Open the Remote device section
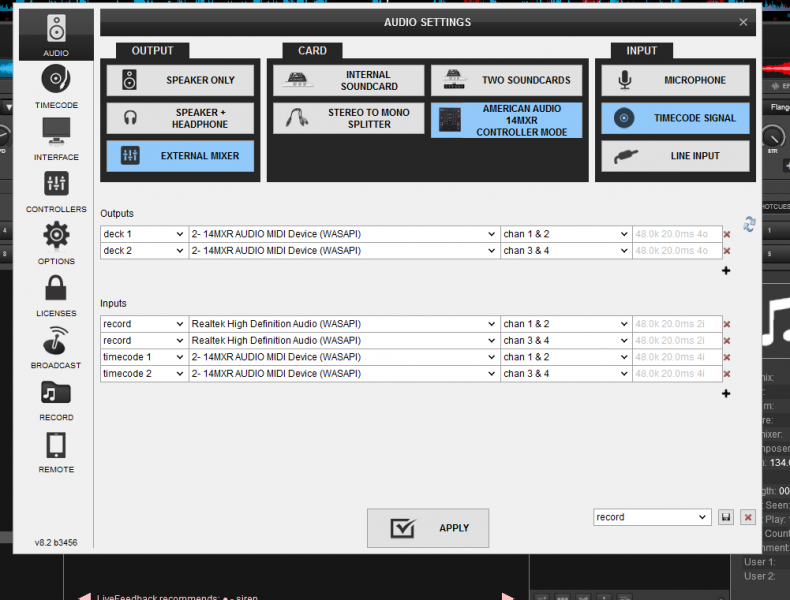Image resolution: width=790 pixels, height=600 pixels. pos(56,451)
